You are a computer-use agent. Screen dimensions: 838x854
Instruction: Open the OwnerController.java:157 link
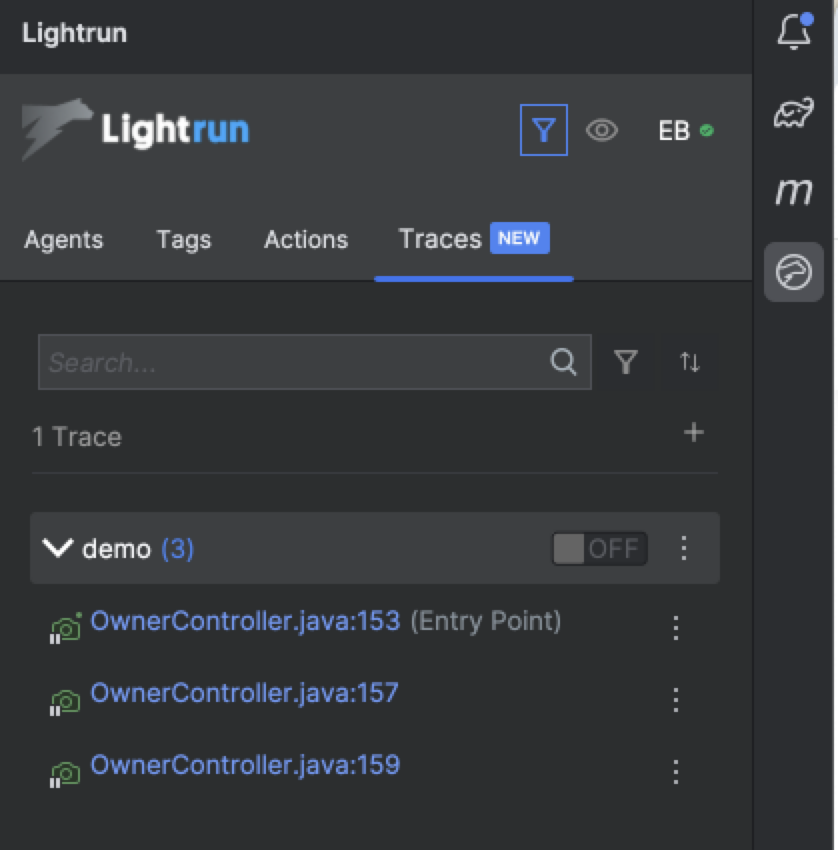click(244, 693)
